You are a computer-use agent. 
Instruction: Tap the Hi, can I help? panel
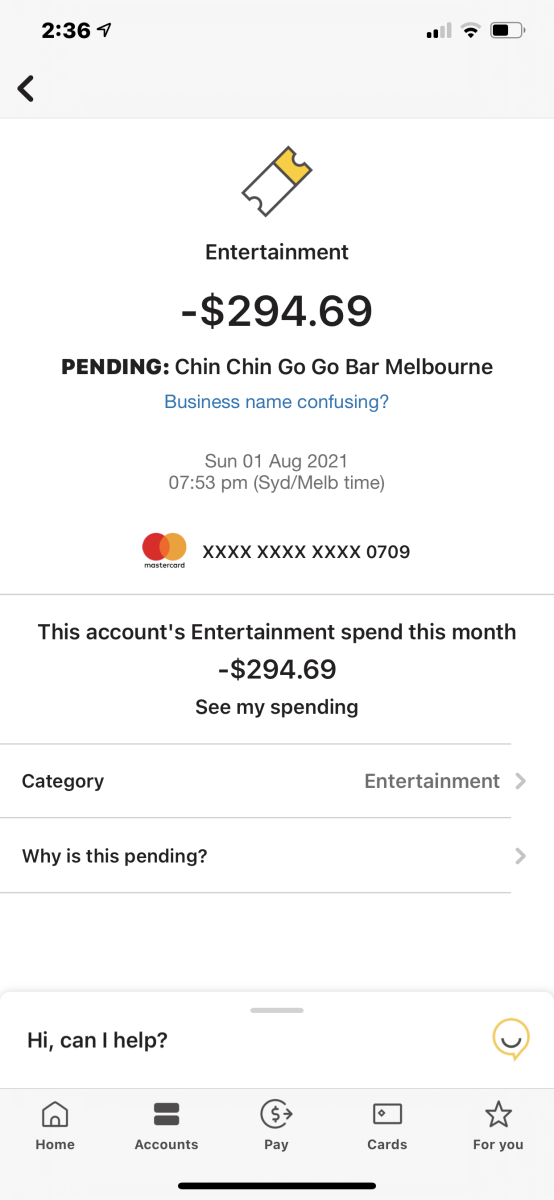tap(277, 1040)
